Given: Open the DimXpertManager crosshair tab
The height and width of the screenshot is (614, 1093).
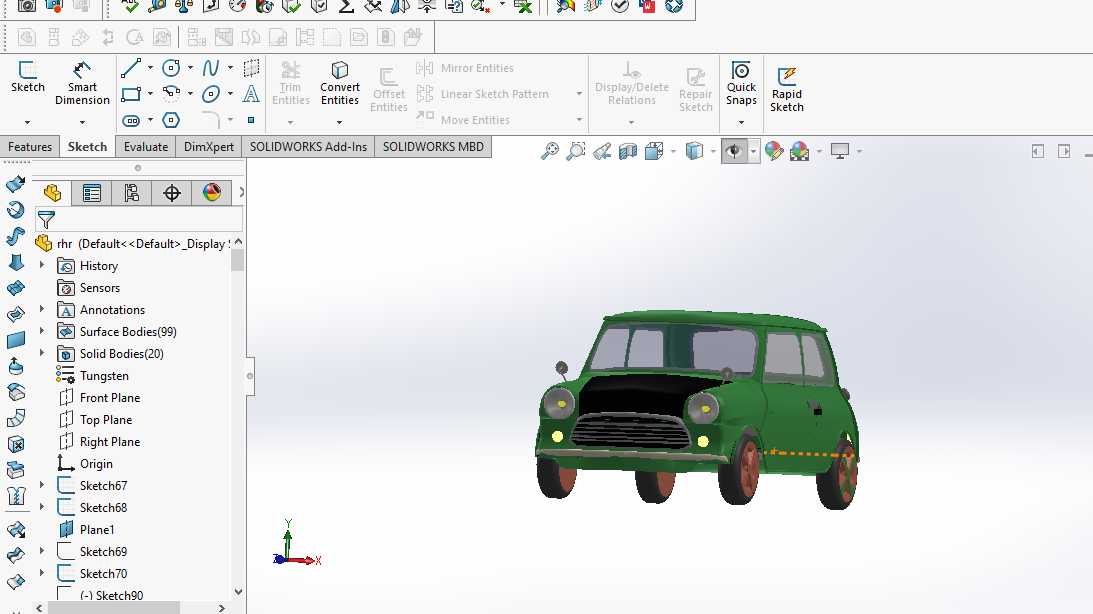Looking at the screenshot, I should click(x=171, y=192).
